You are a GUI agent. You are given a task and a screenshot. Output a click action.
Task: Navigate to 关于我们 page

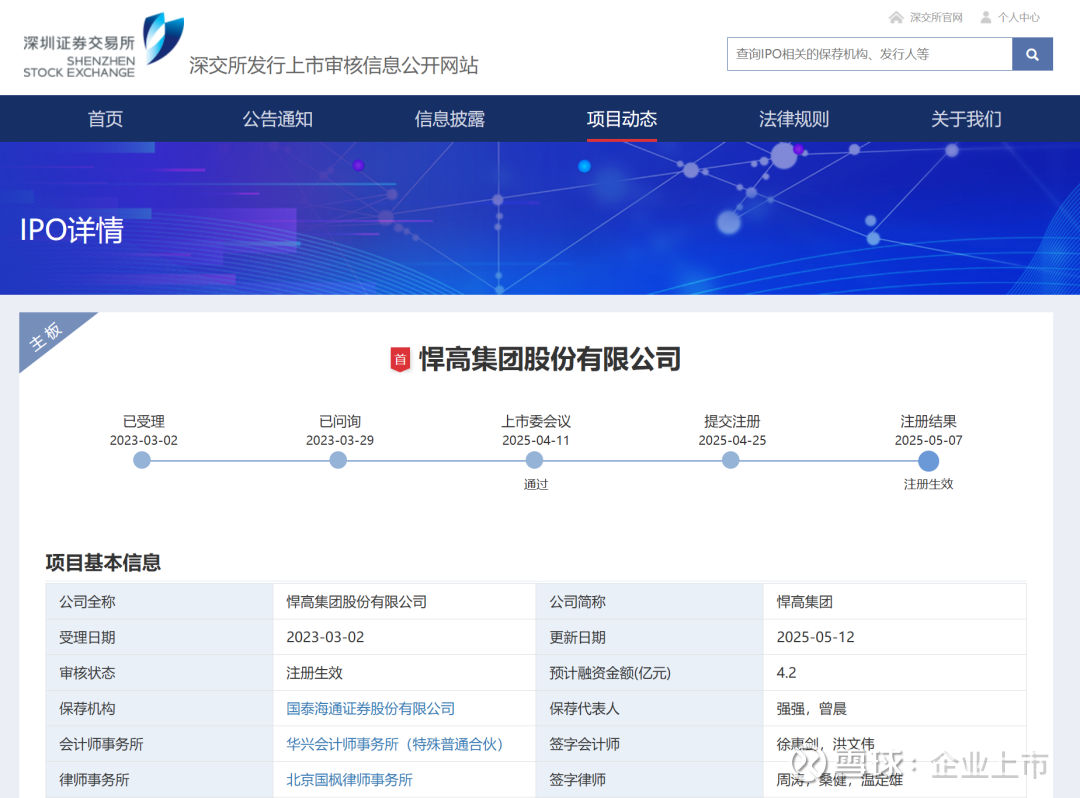click(965, 119)
